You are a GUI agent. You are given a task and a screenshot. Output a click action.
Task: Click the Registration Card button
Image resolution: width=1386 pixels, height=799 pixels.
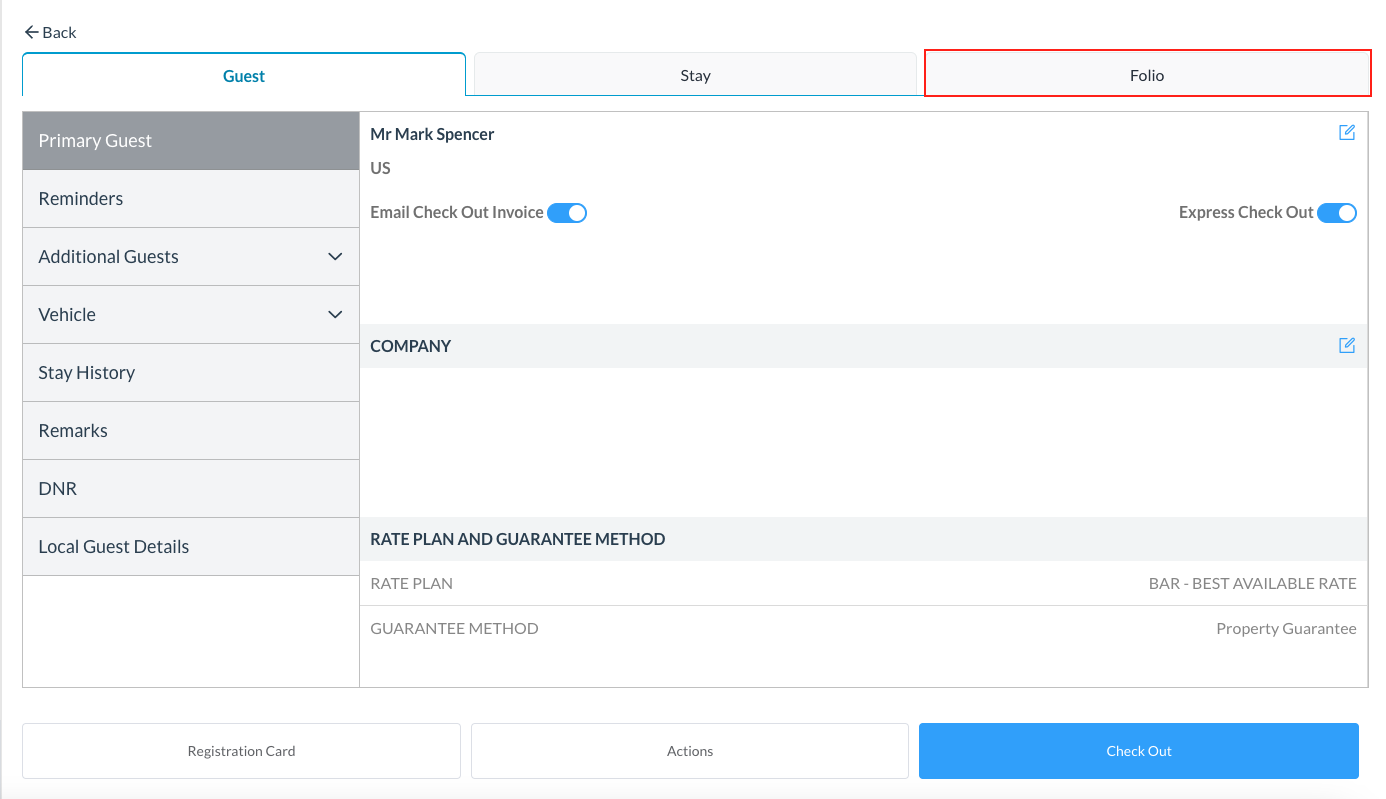241,751
